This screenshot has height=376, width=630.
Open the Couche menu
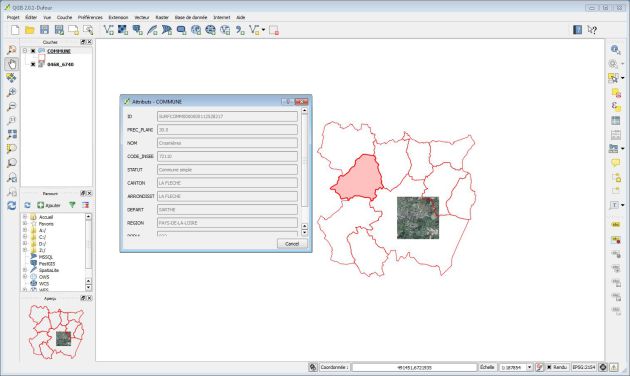tap(64, 17)
